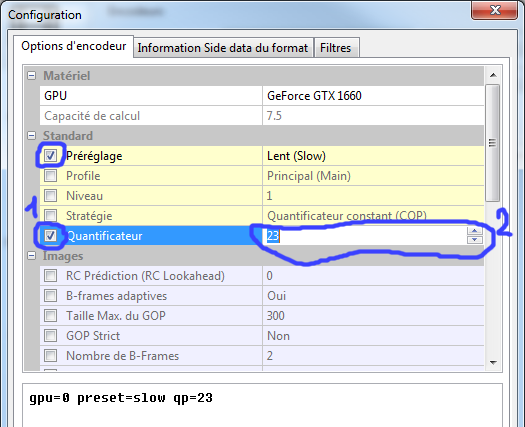Select the Préréglage row label

(94, 156)
